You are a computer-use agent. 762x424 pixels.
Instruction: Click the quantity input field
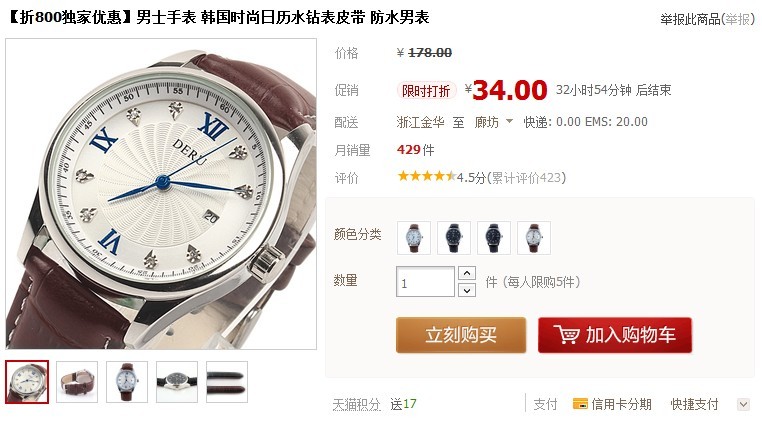(x=425, y=282)
